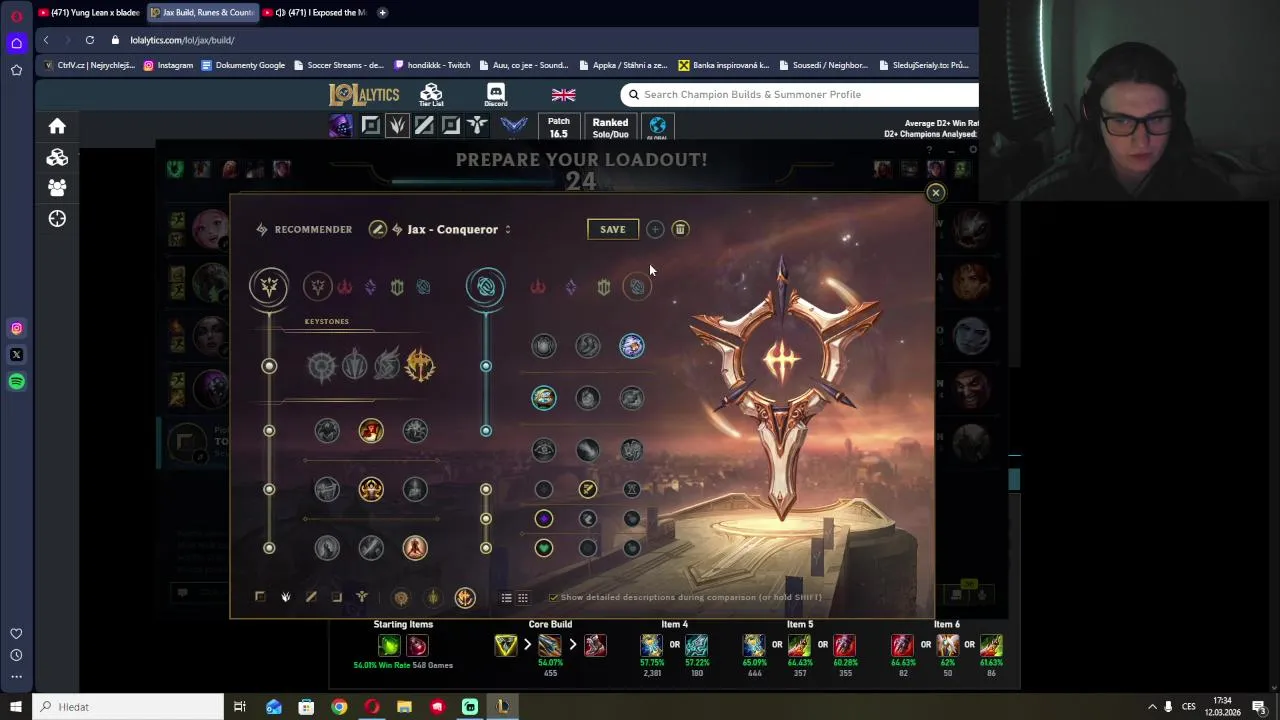Screen dimensions: 1280x720
Task: Choose the Absorb Life rune
Action: pyautogui.click(x=327, y=431)
